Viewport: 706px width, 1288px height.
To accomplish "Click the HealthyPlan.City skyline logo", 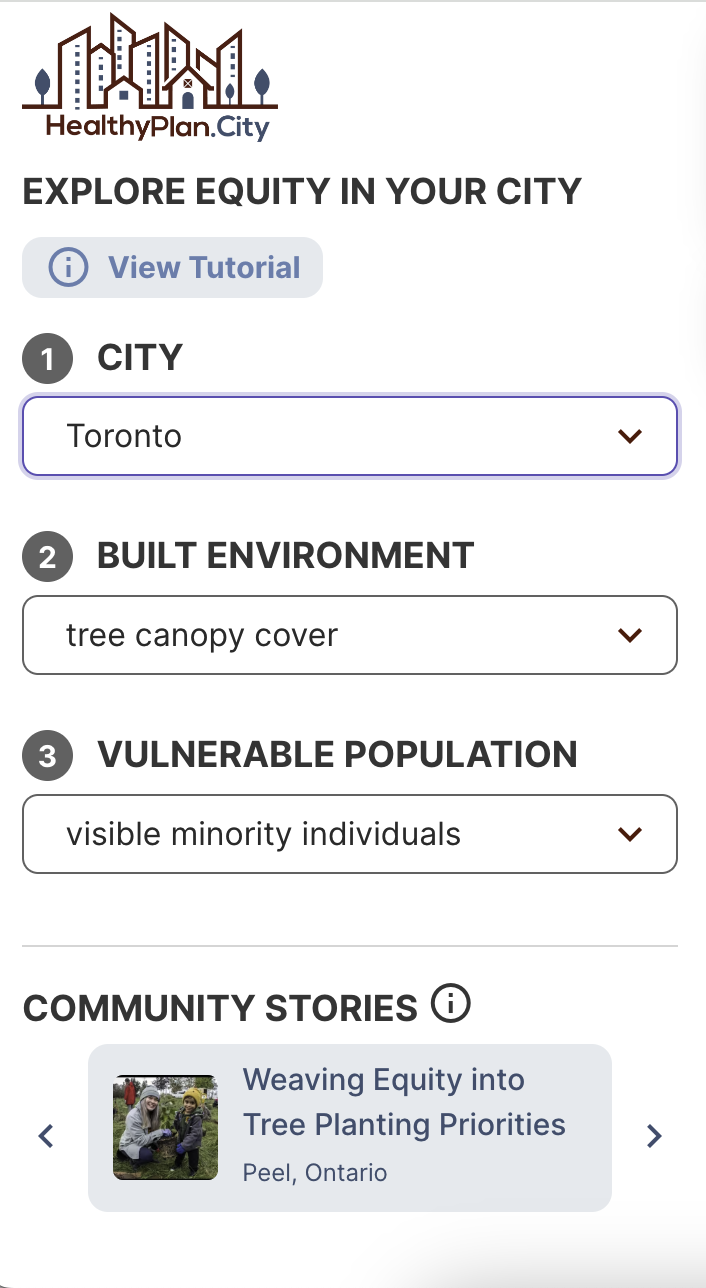I will 150,77.
